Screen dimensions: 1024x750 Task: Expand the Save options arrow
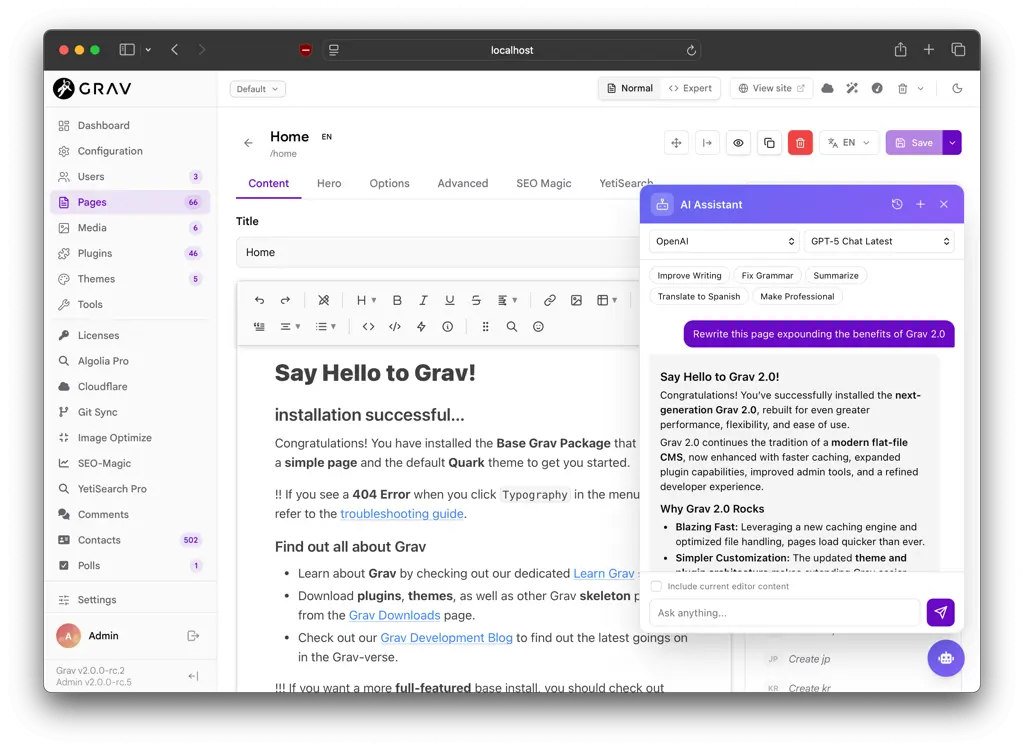952,143
